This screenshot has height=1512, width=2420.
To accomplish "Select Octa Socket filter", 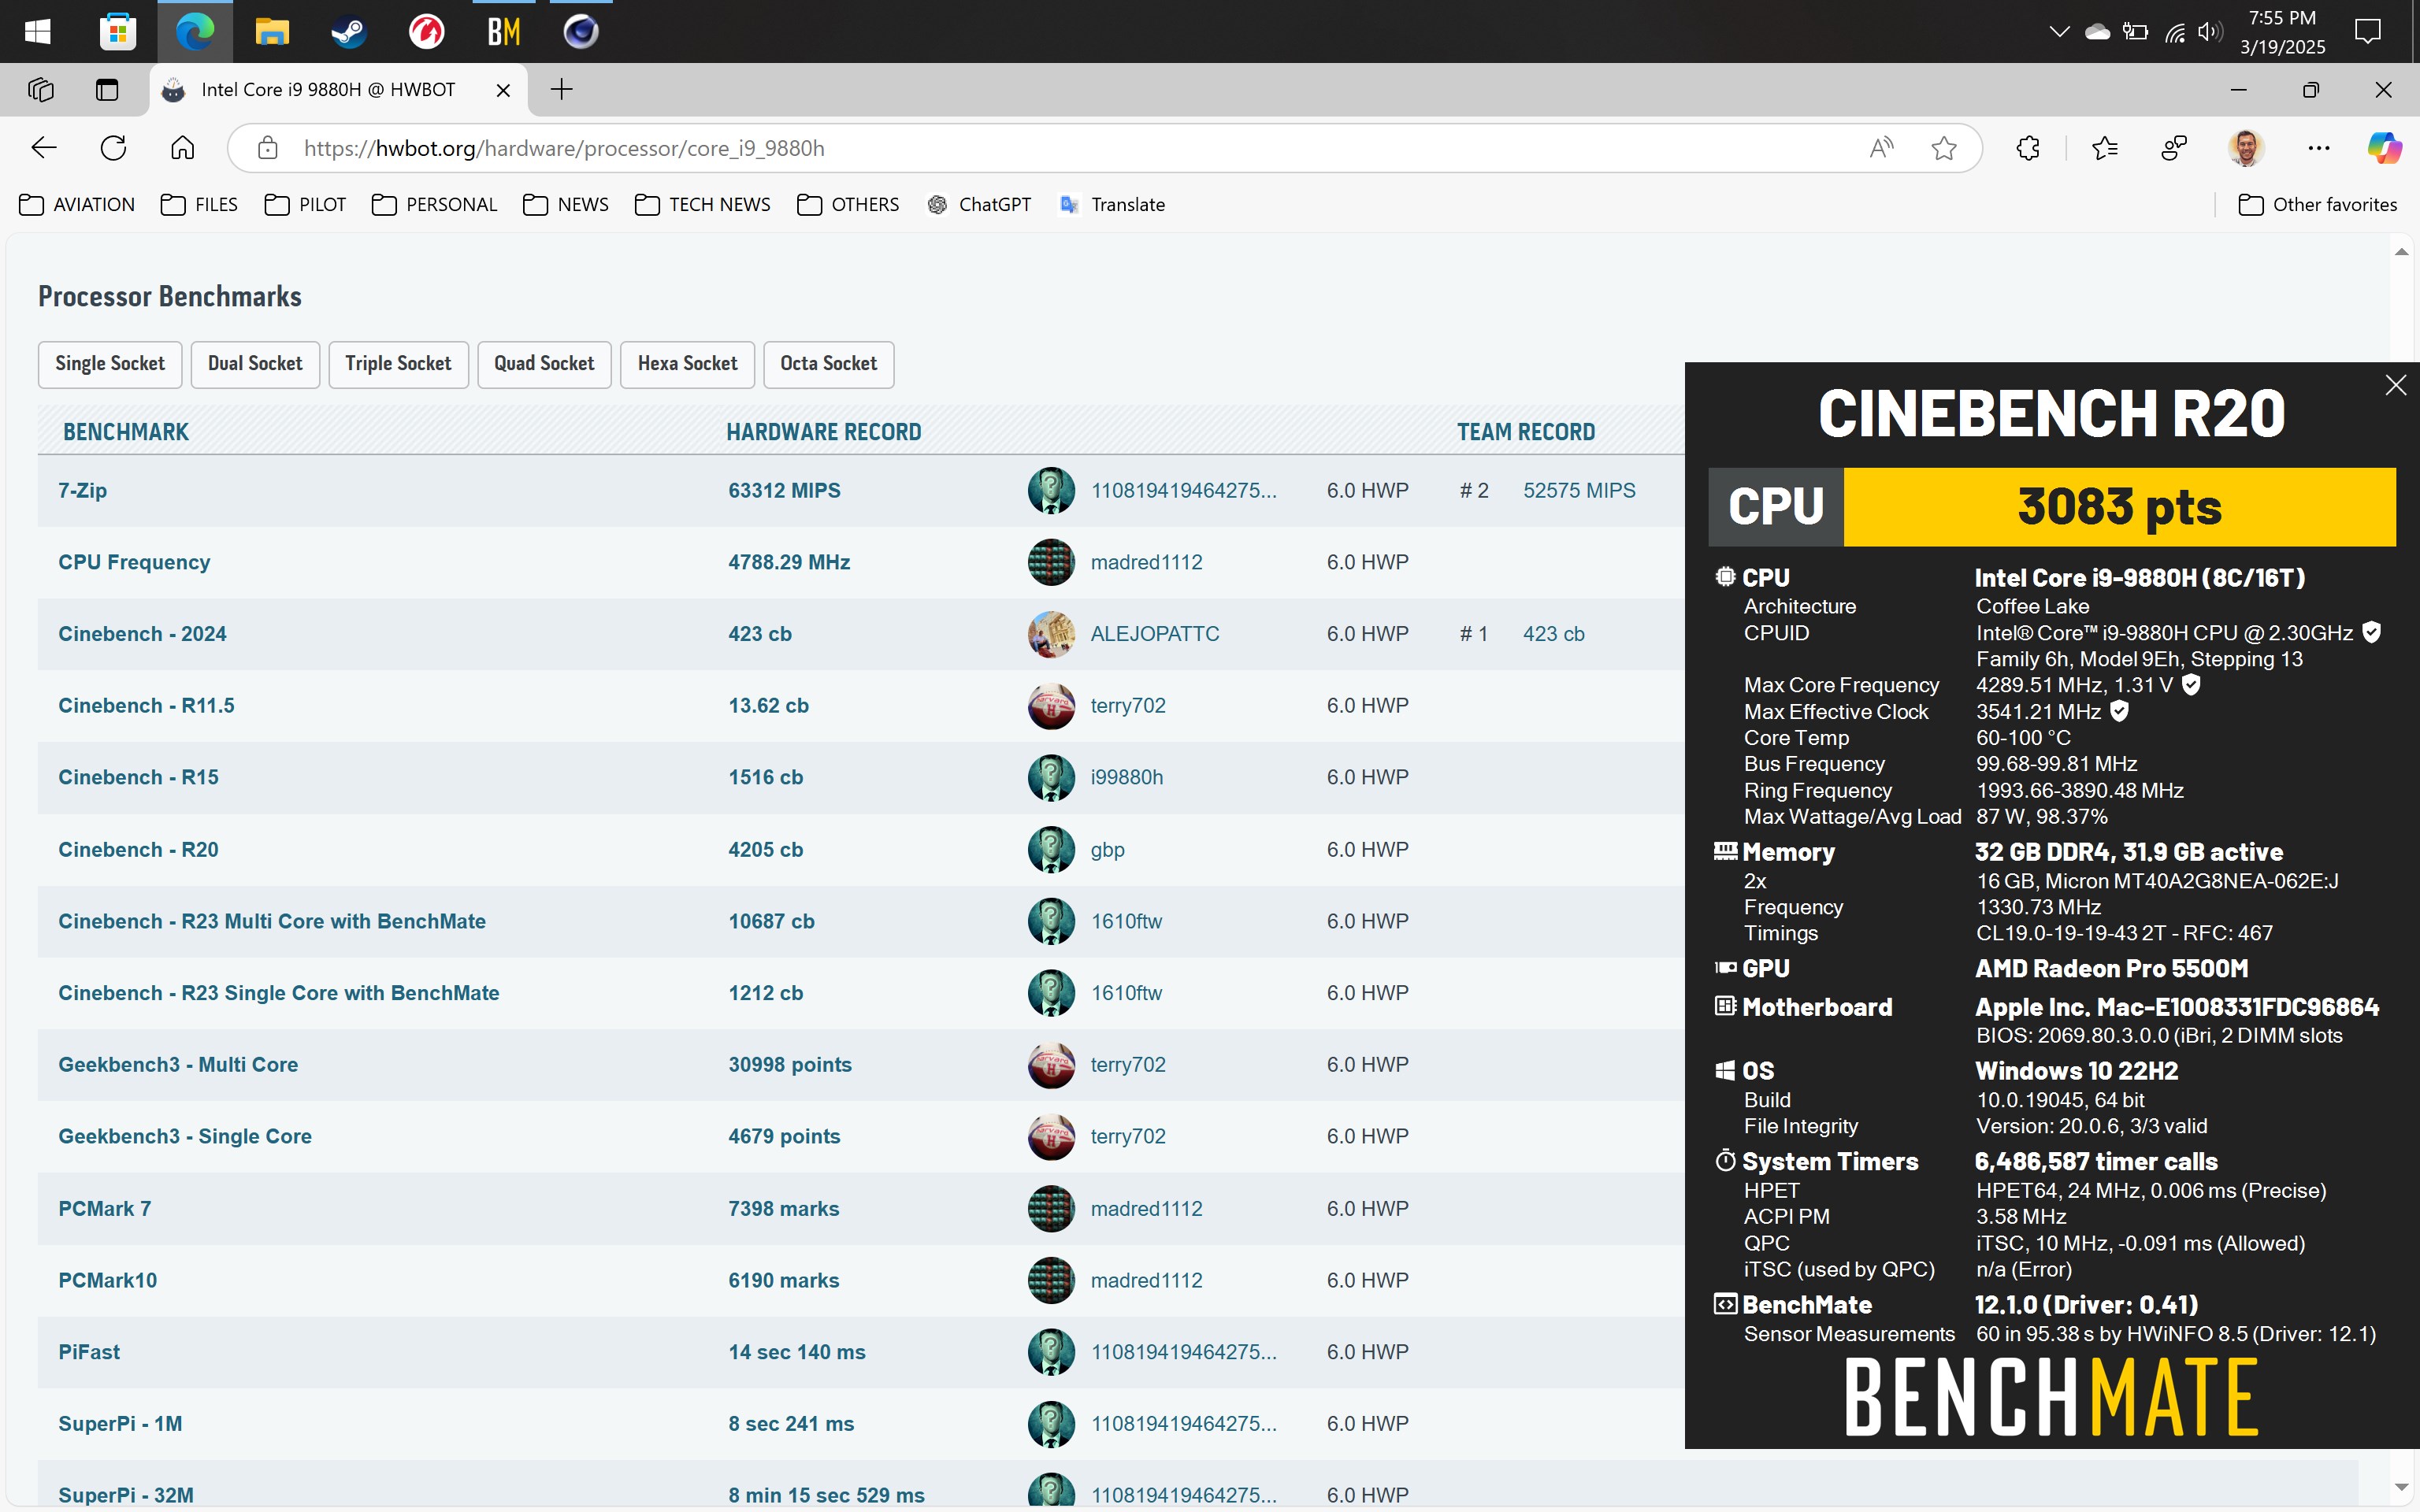I will pyautogui.click(x=829, y=364).
